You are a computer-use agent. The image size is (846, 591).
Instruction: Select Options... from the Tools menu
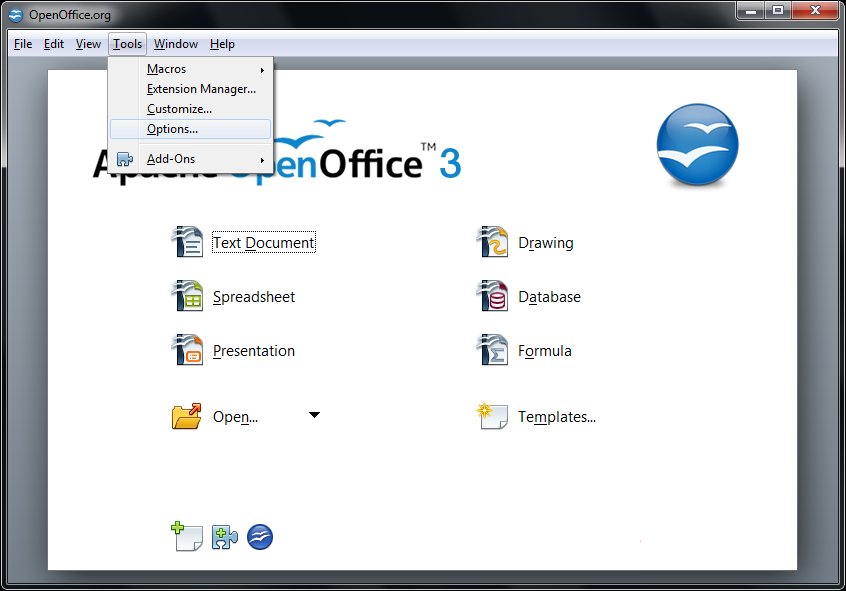172,129
